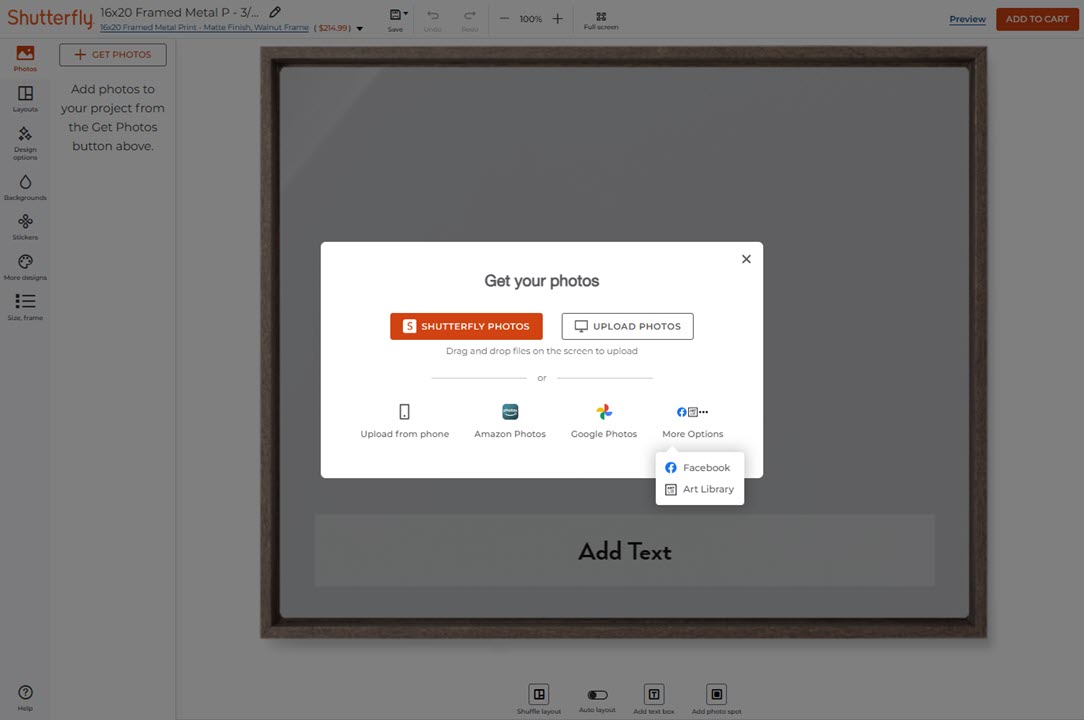Click the 100% zoom level value

[530, 19]
